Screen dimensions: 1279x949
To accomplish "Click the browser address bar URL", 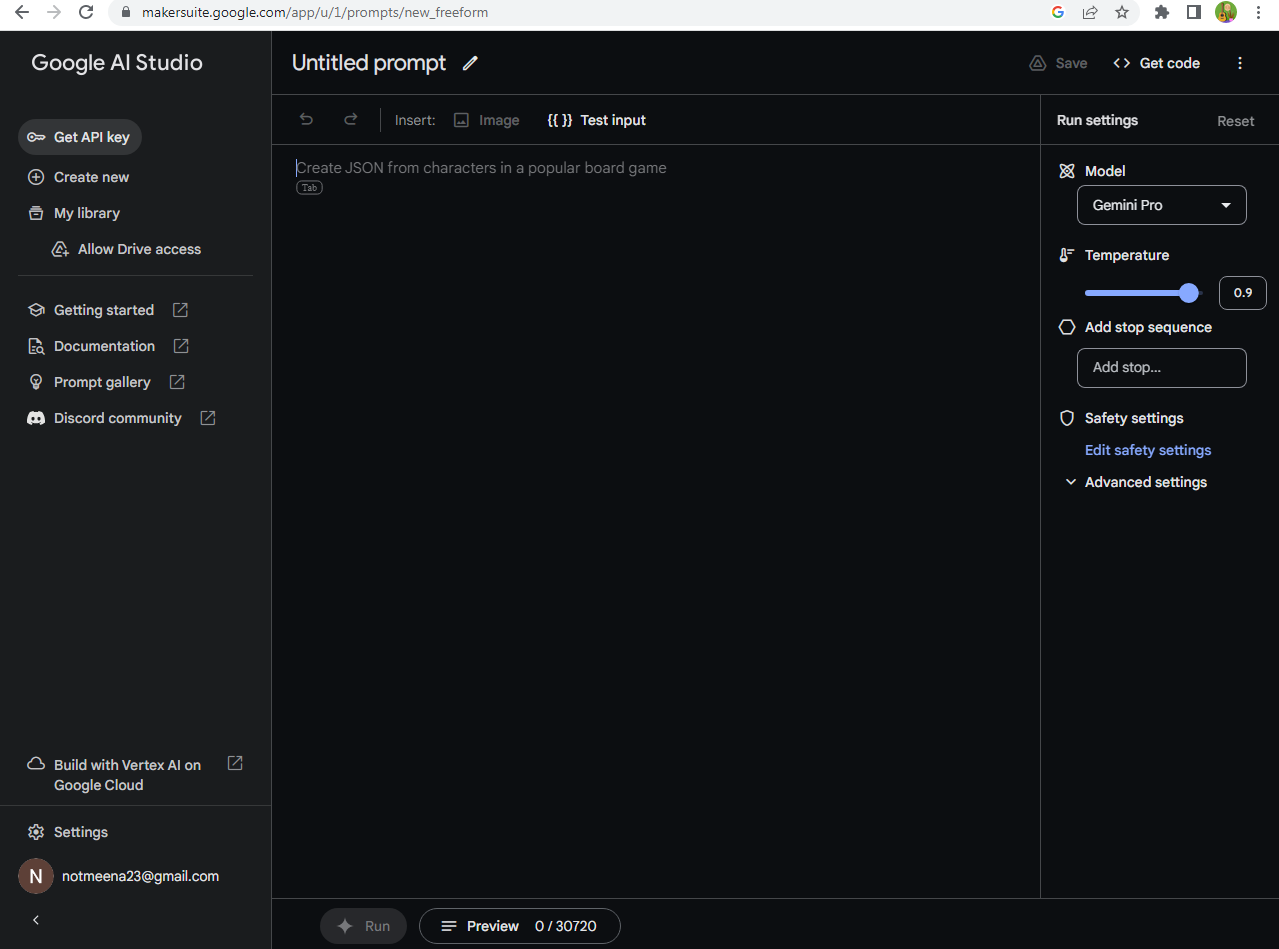I will (x=315, y=13).
